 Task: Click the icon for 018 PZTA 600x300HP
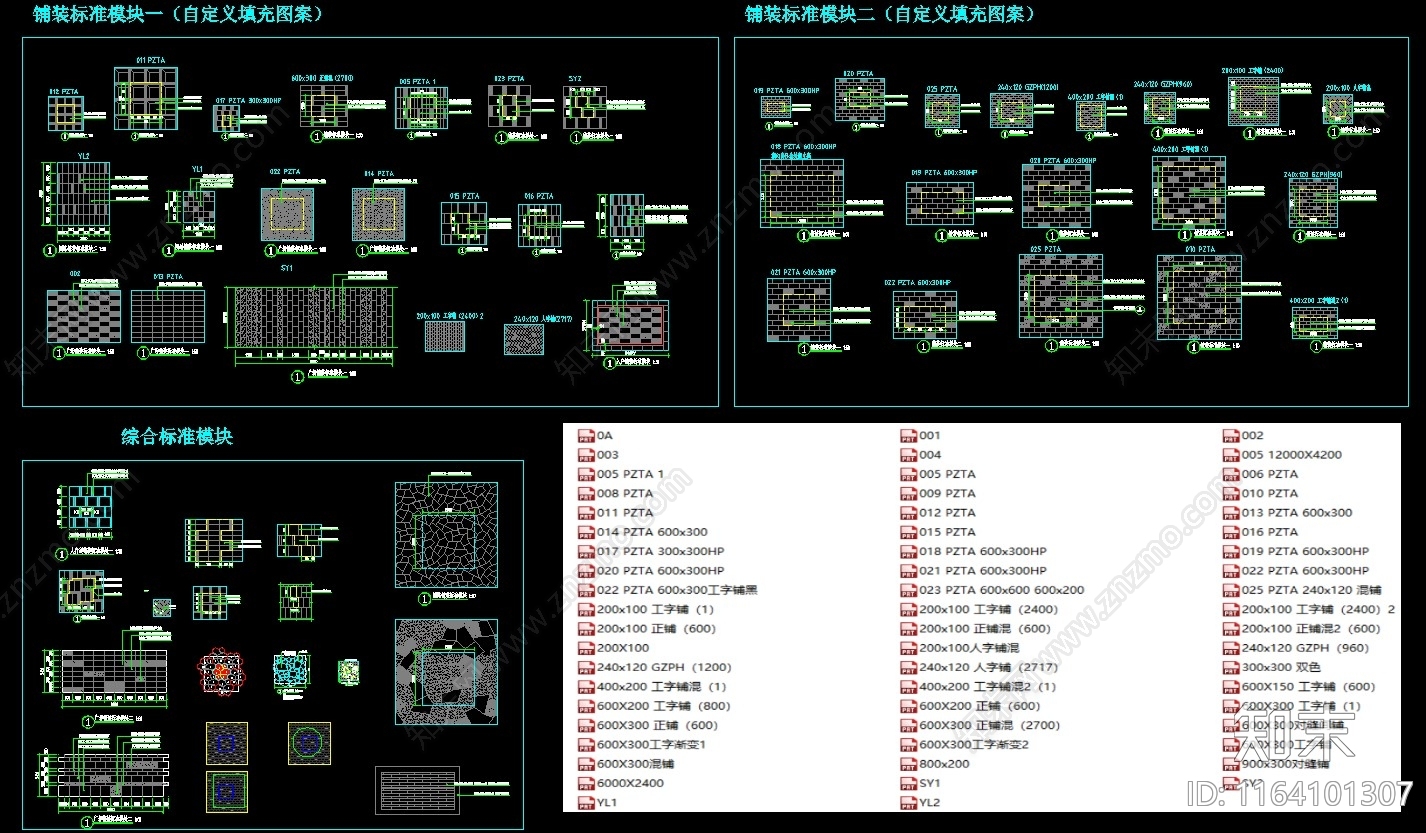point(908,552)
